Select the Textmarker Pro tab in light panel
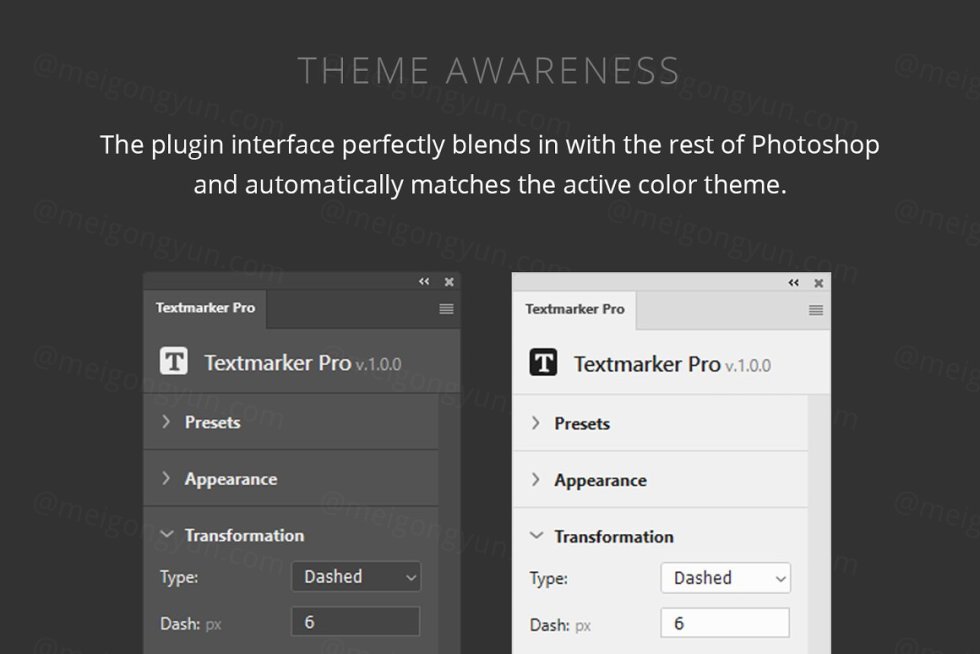This screenshot has width=980, height=654. [575, 309]
